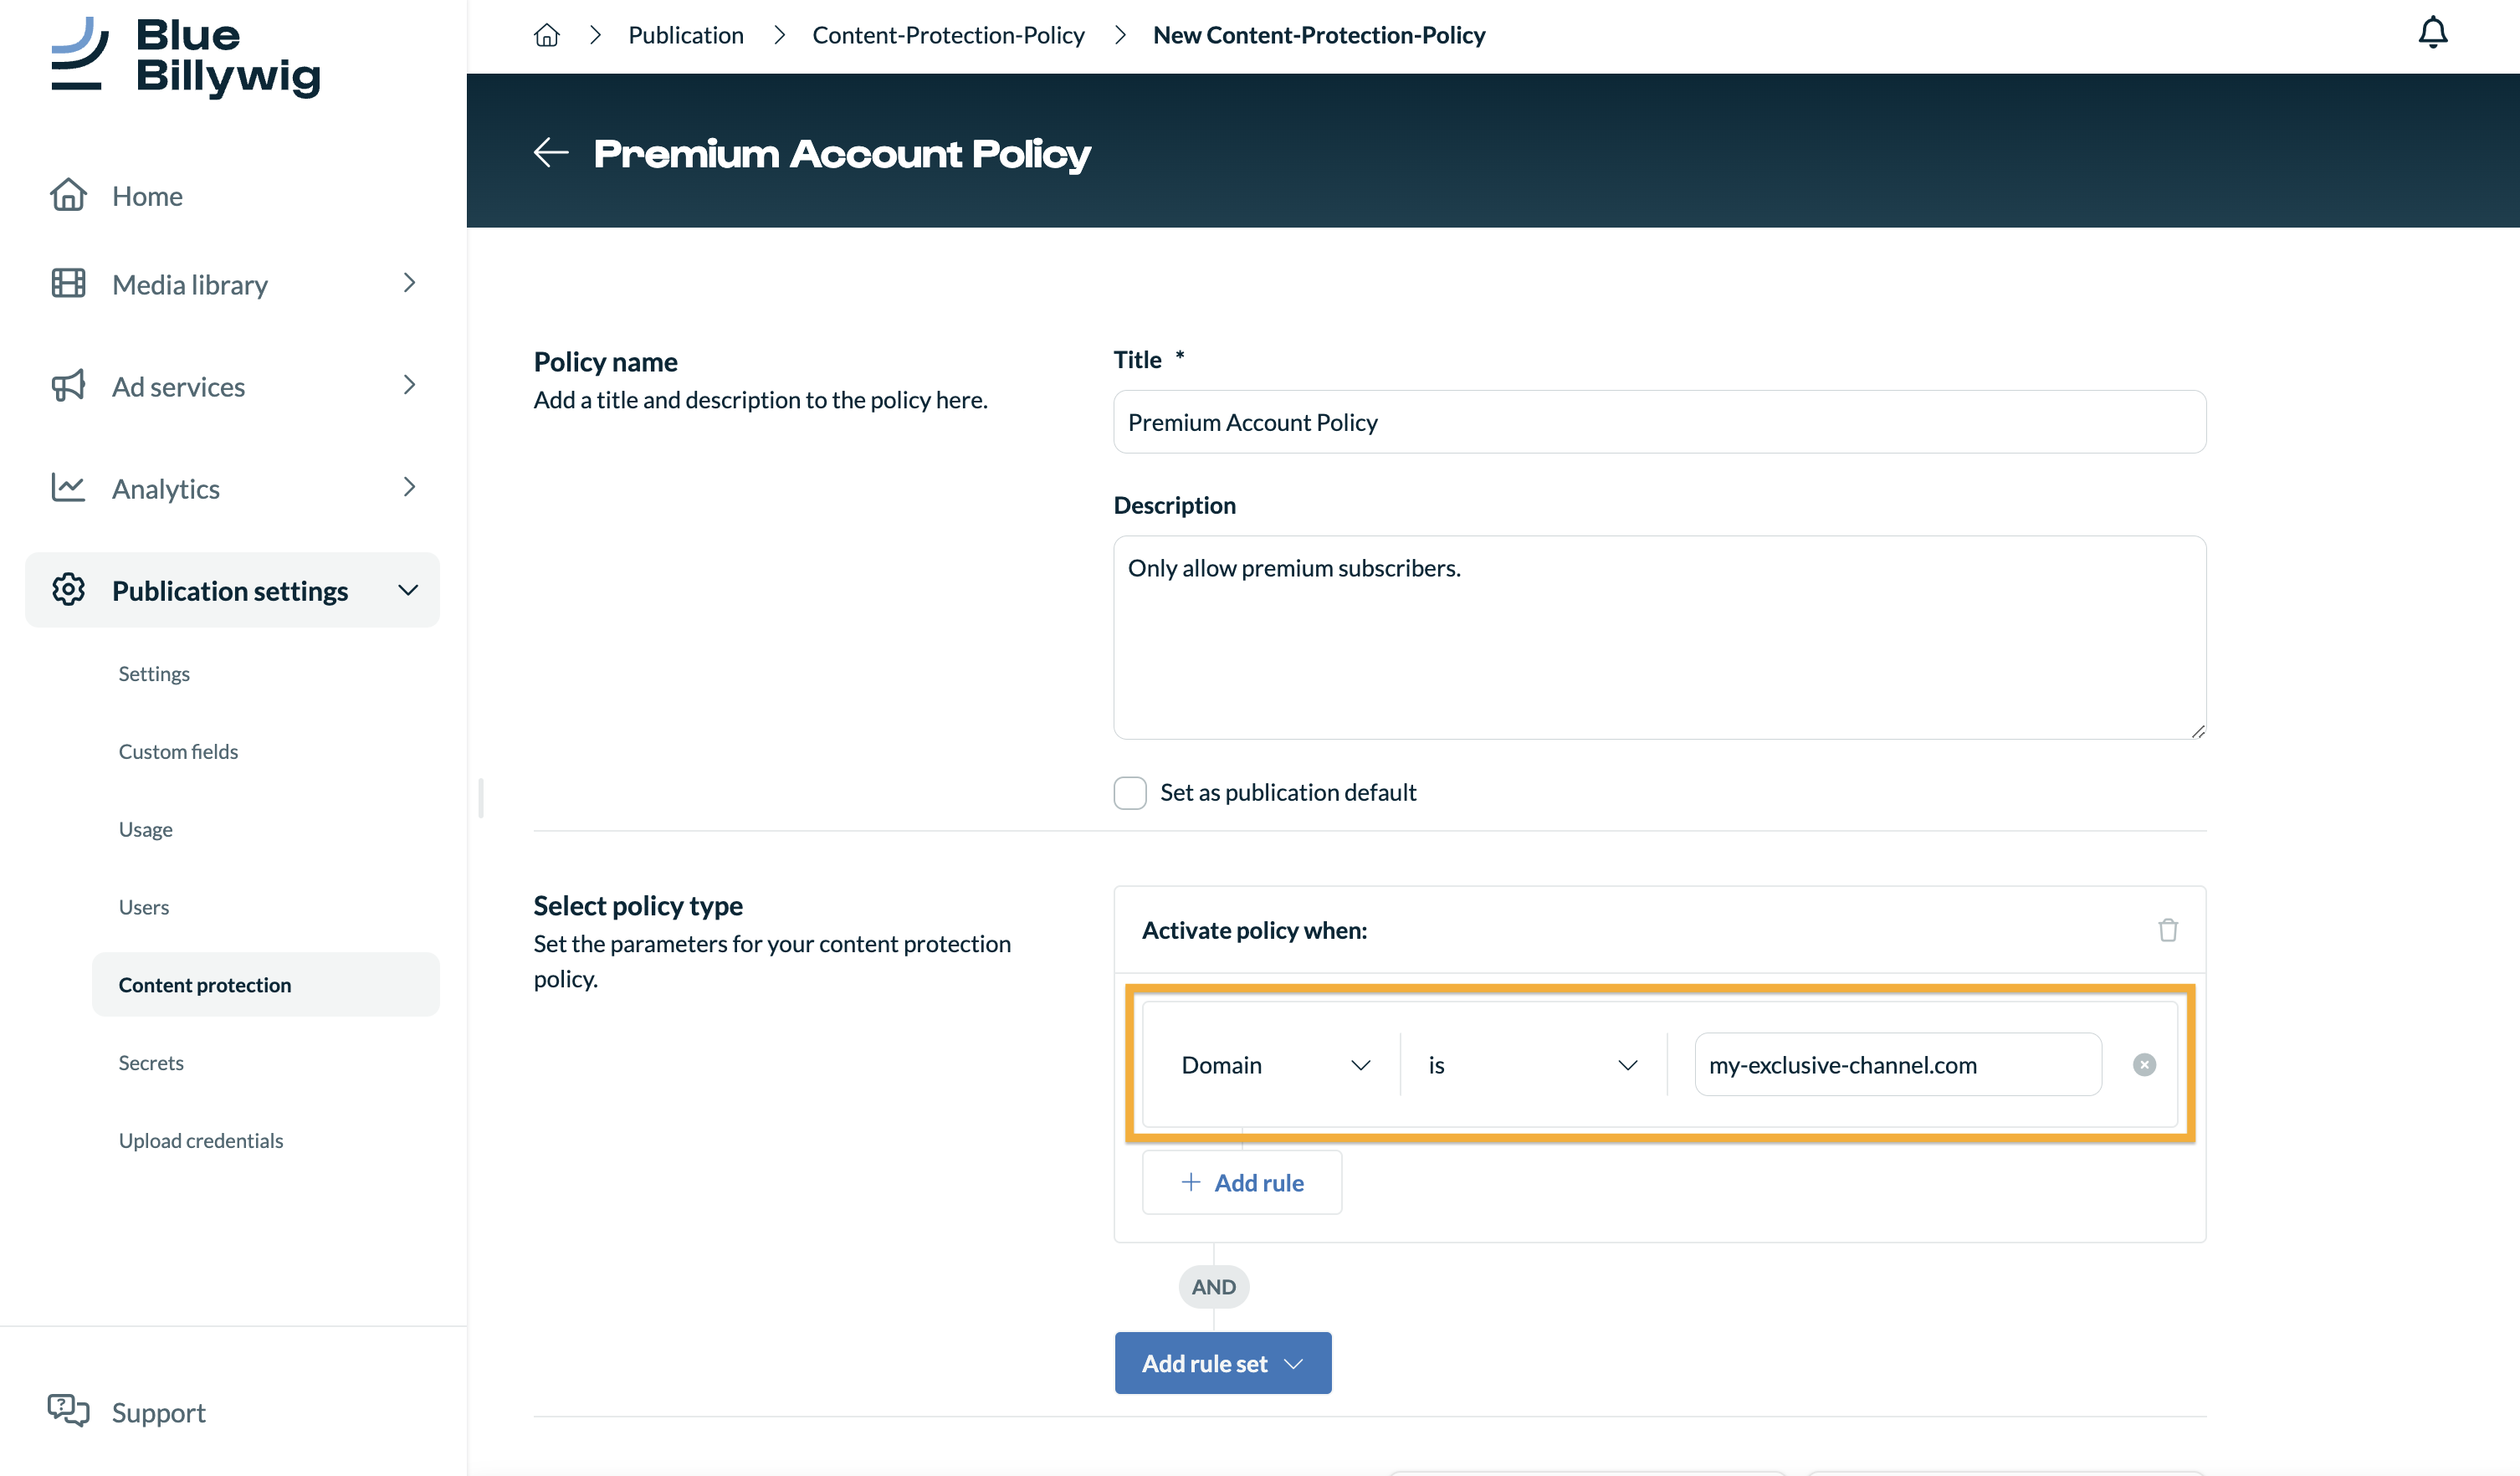The height and width of the screenshot is (1476, 2520).
Task: Delete the rule set with trash icon
Action: point(2167,930)
